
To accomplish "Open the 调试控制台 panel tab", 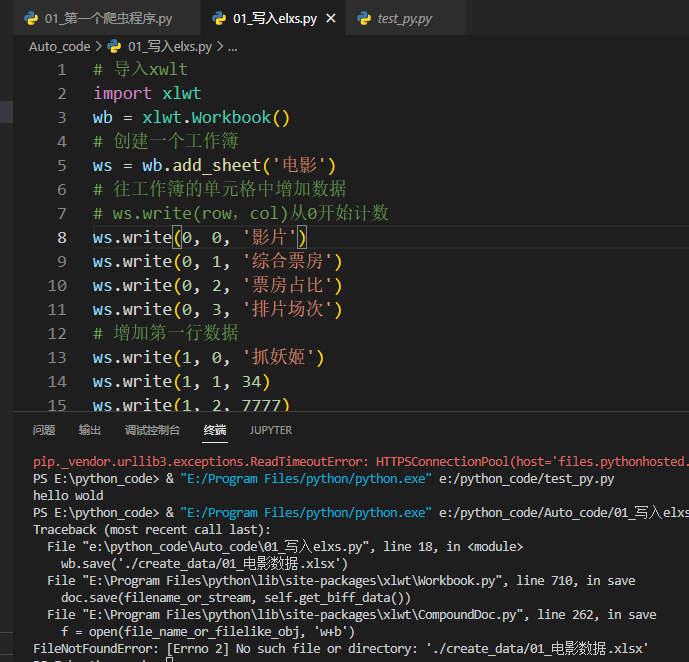I will pyautogui.click(x=152, y=430).
